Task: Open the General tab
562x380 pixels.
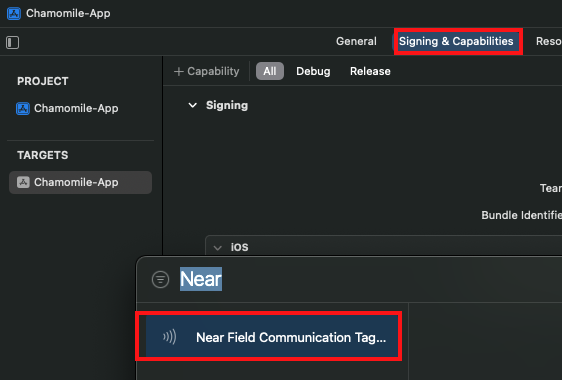Action: point(356,41)
